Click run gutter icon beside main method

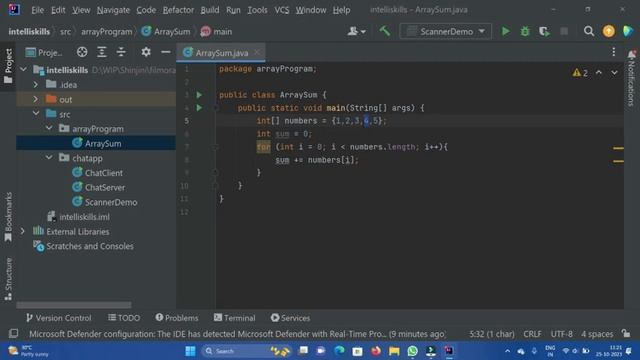199,108
